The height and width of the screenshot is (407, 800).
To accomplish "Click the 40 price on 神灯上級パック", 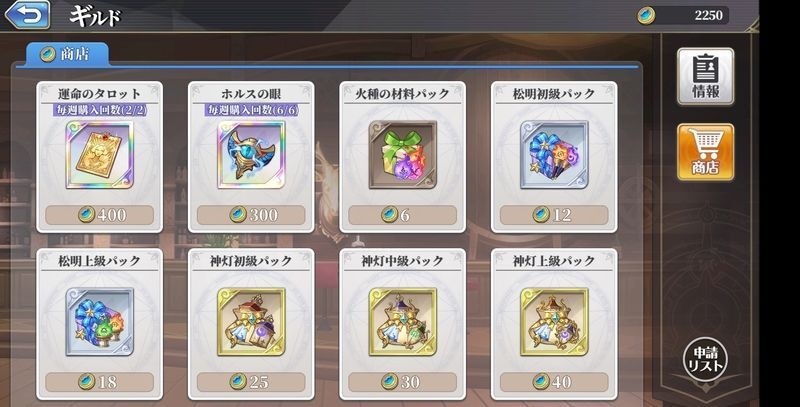I will tap(554, 381).
